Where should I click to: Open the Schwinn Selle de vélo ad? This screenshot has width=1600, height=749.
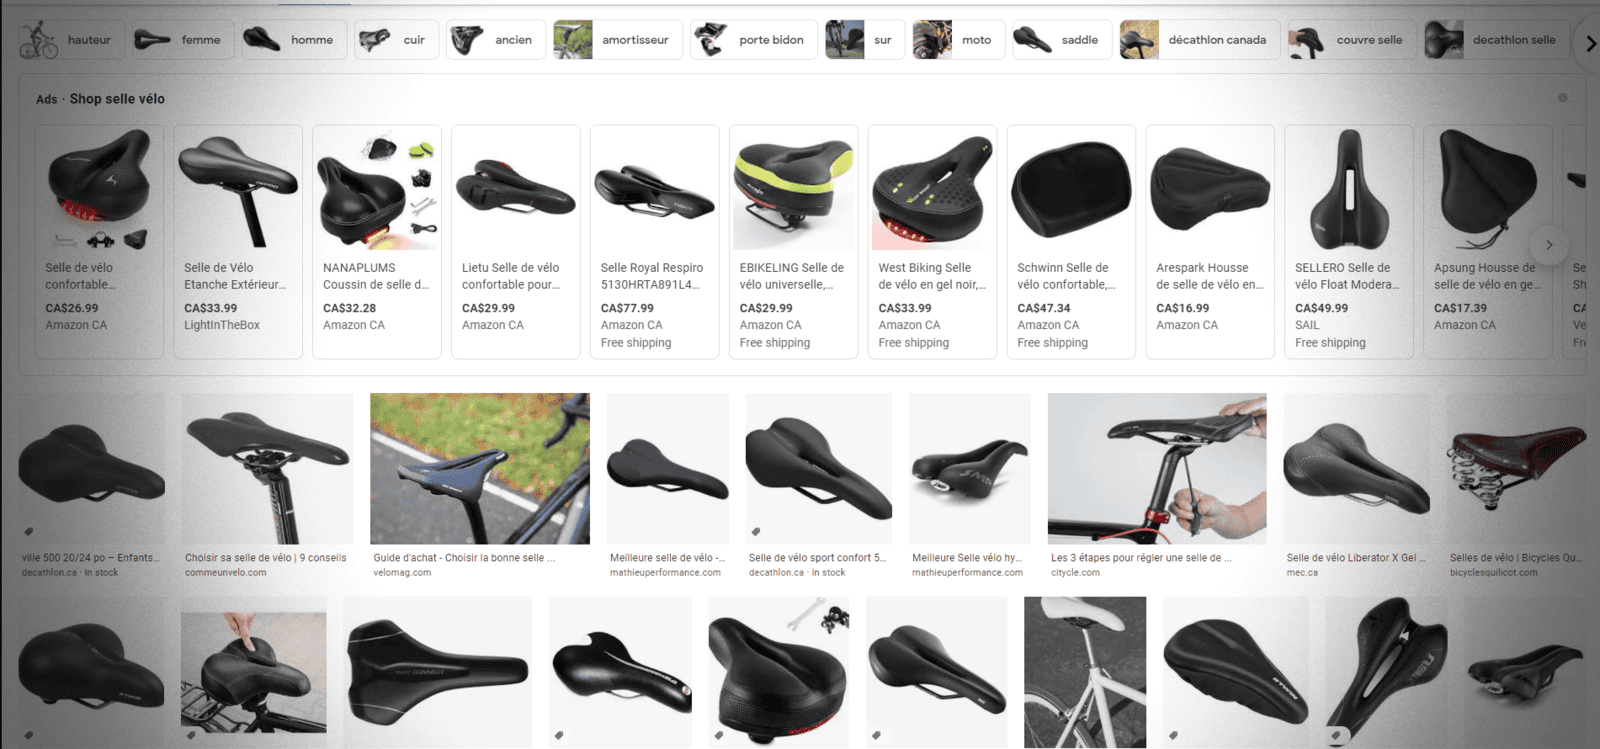coord(1071,241)
